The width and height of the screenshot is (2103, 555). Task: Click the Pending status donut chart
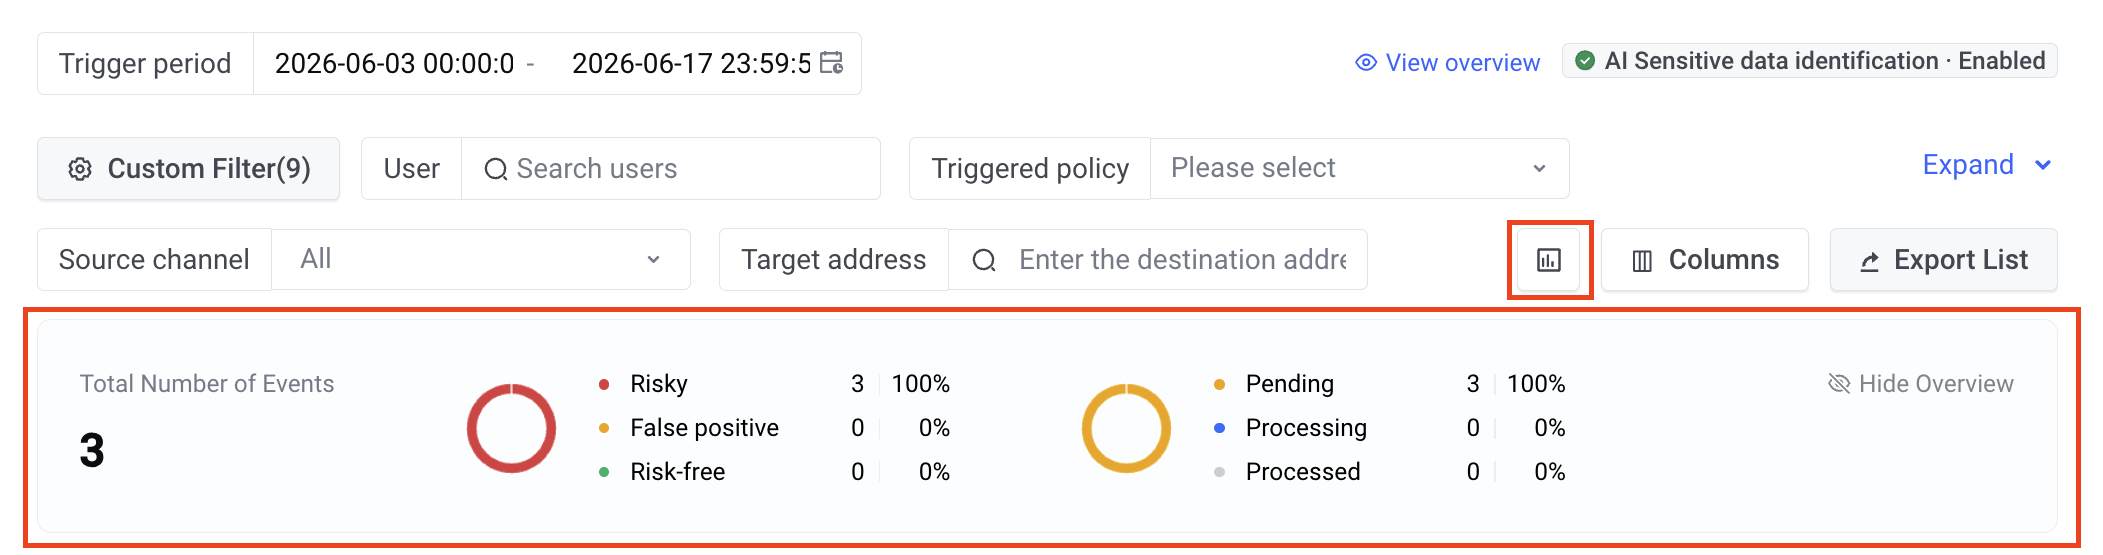pyautogui.click(x=1126, y=428)
